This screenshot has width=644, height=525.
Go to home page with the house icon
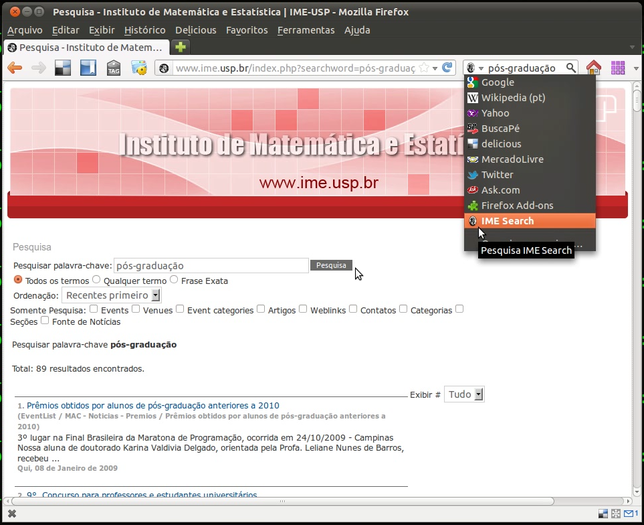click(593, 68)
